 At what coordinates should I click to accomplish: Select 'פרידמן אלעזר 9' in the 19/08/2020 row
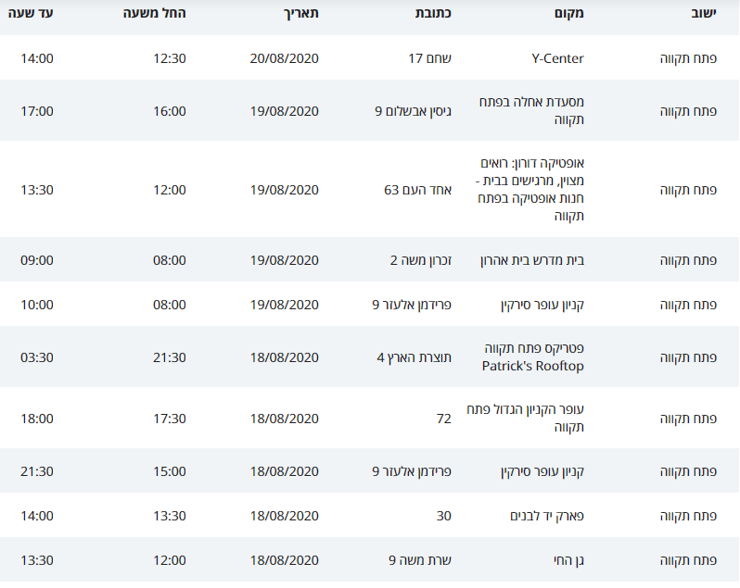click(412, 305)
